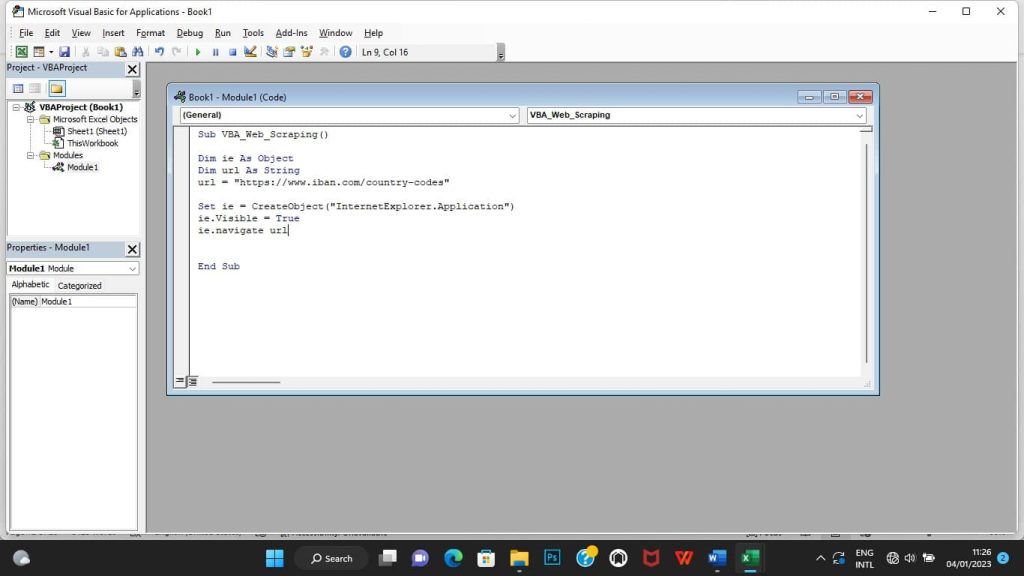Click the Redo toolbar icon
Screen dimensions: 1024x576
(176, 52)
